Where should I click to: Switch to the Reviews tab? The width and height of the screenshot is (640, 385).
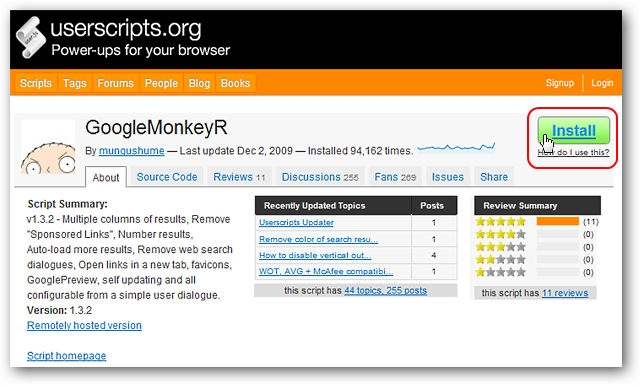[239, 177]
